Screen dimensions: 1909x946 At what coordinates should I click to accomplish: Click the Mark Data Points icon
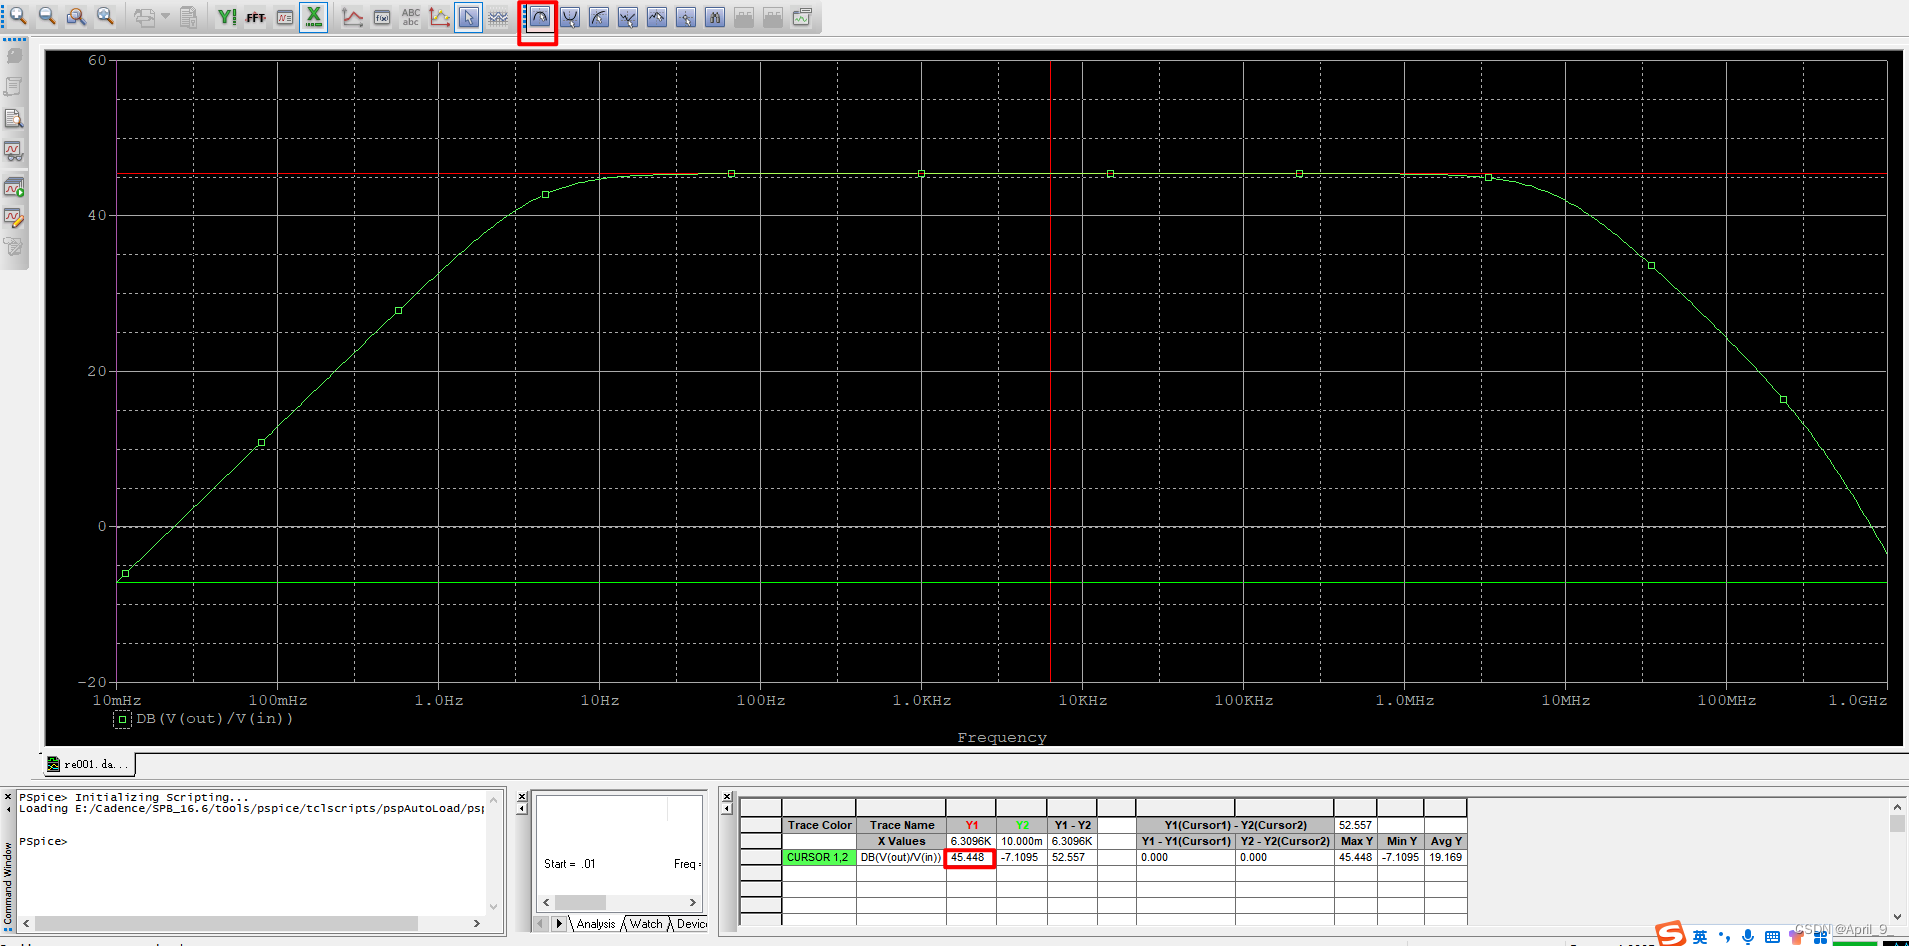click(440, 17)
